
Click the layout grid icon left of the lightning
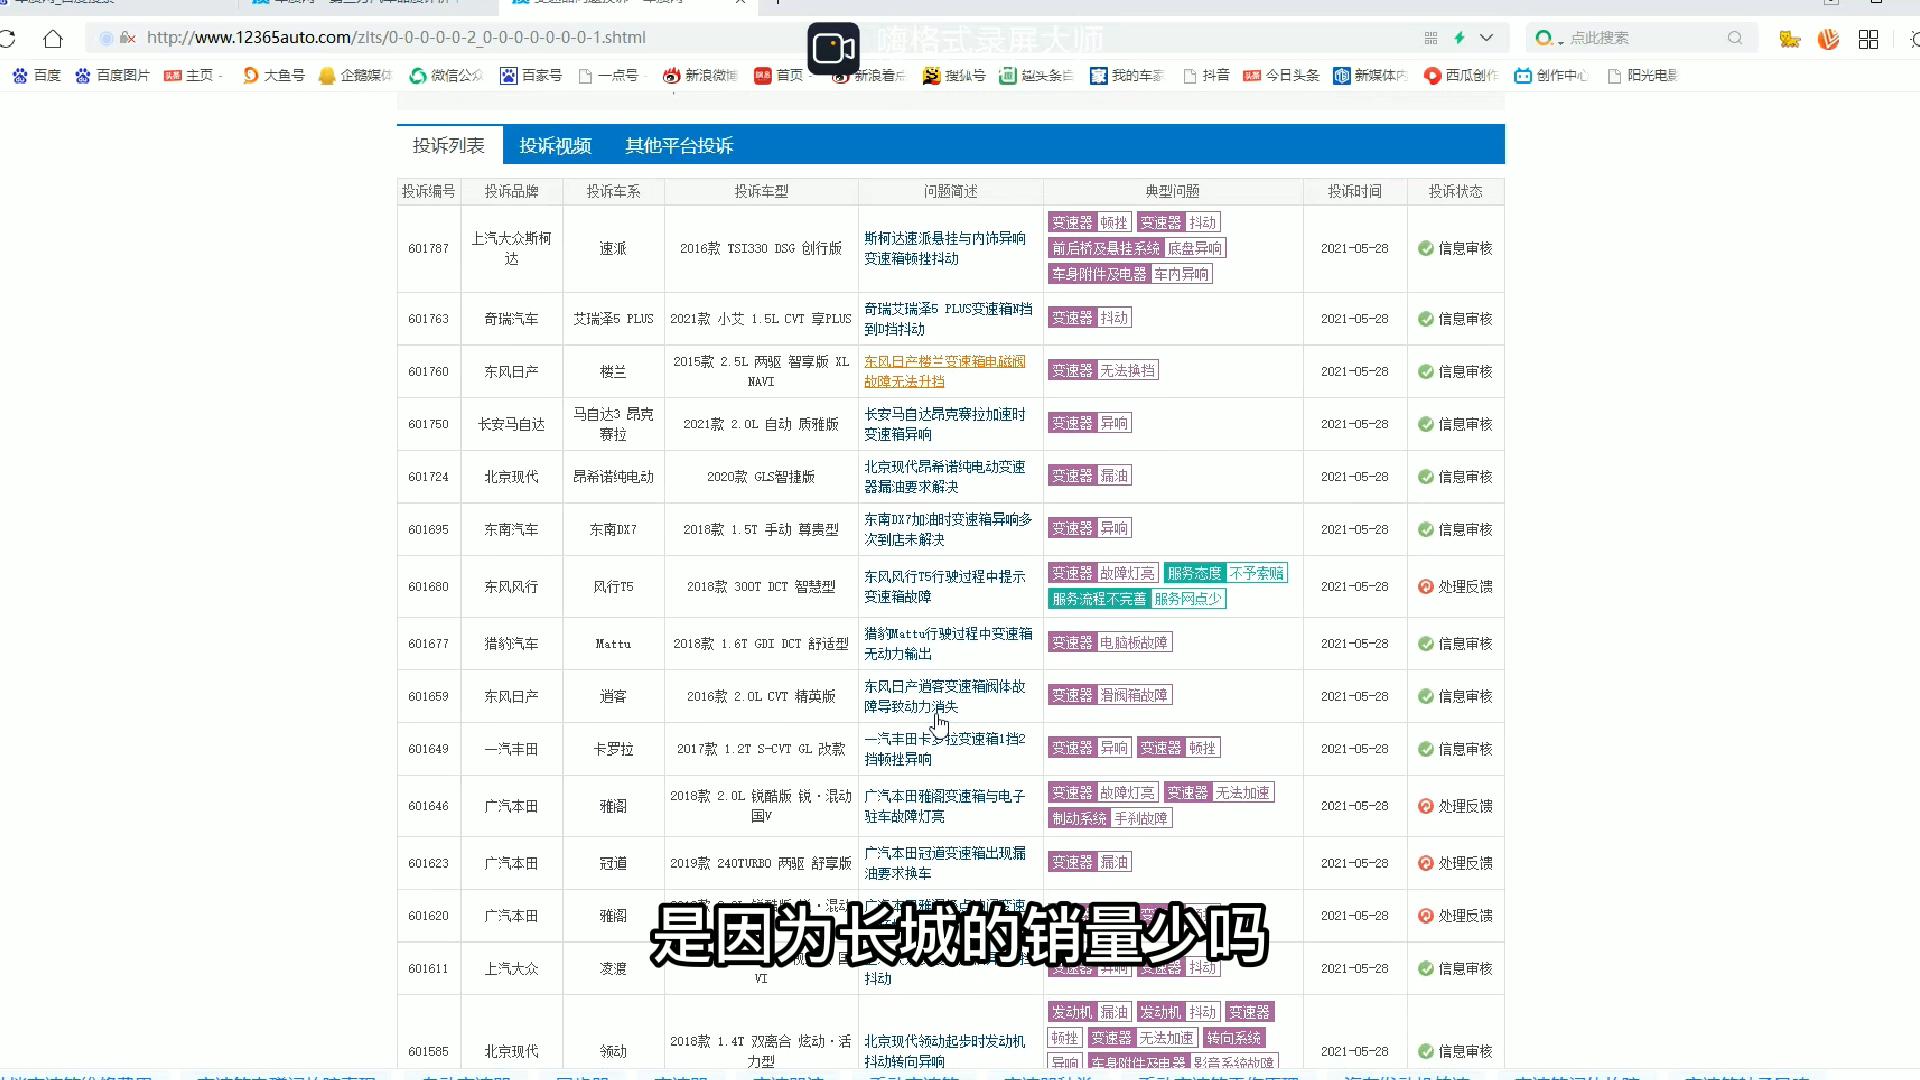(1430, 37)
